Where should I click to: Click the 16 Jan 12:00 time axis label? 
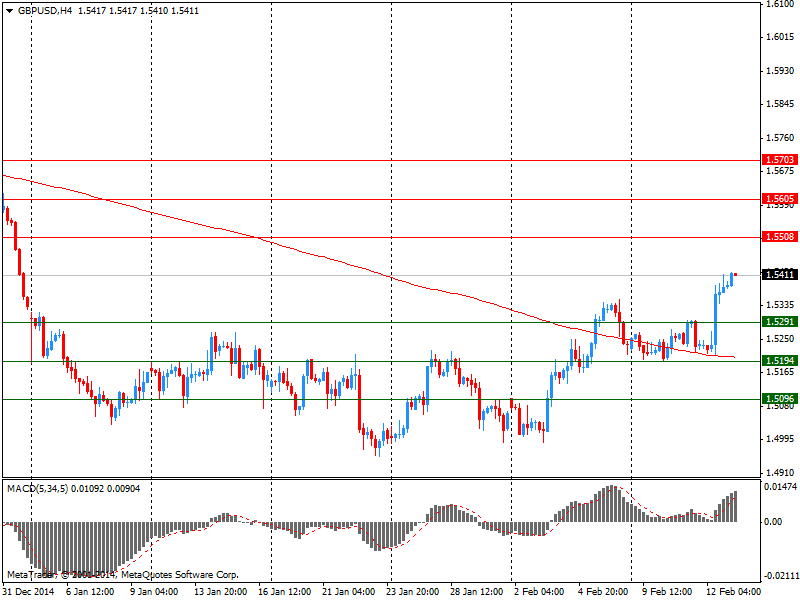coord(284,592)
